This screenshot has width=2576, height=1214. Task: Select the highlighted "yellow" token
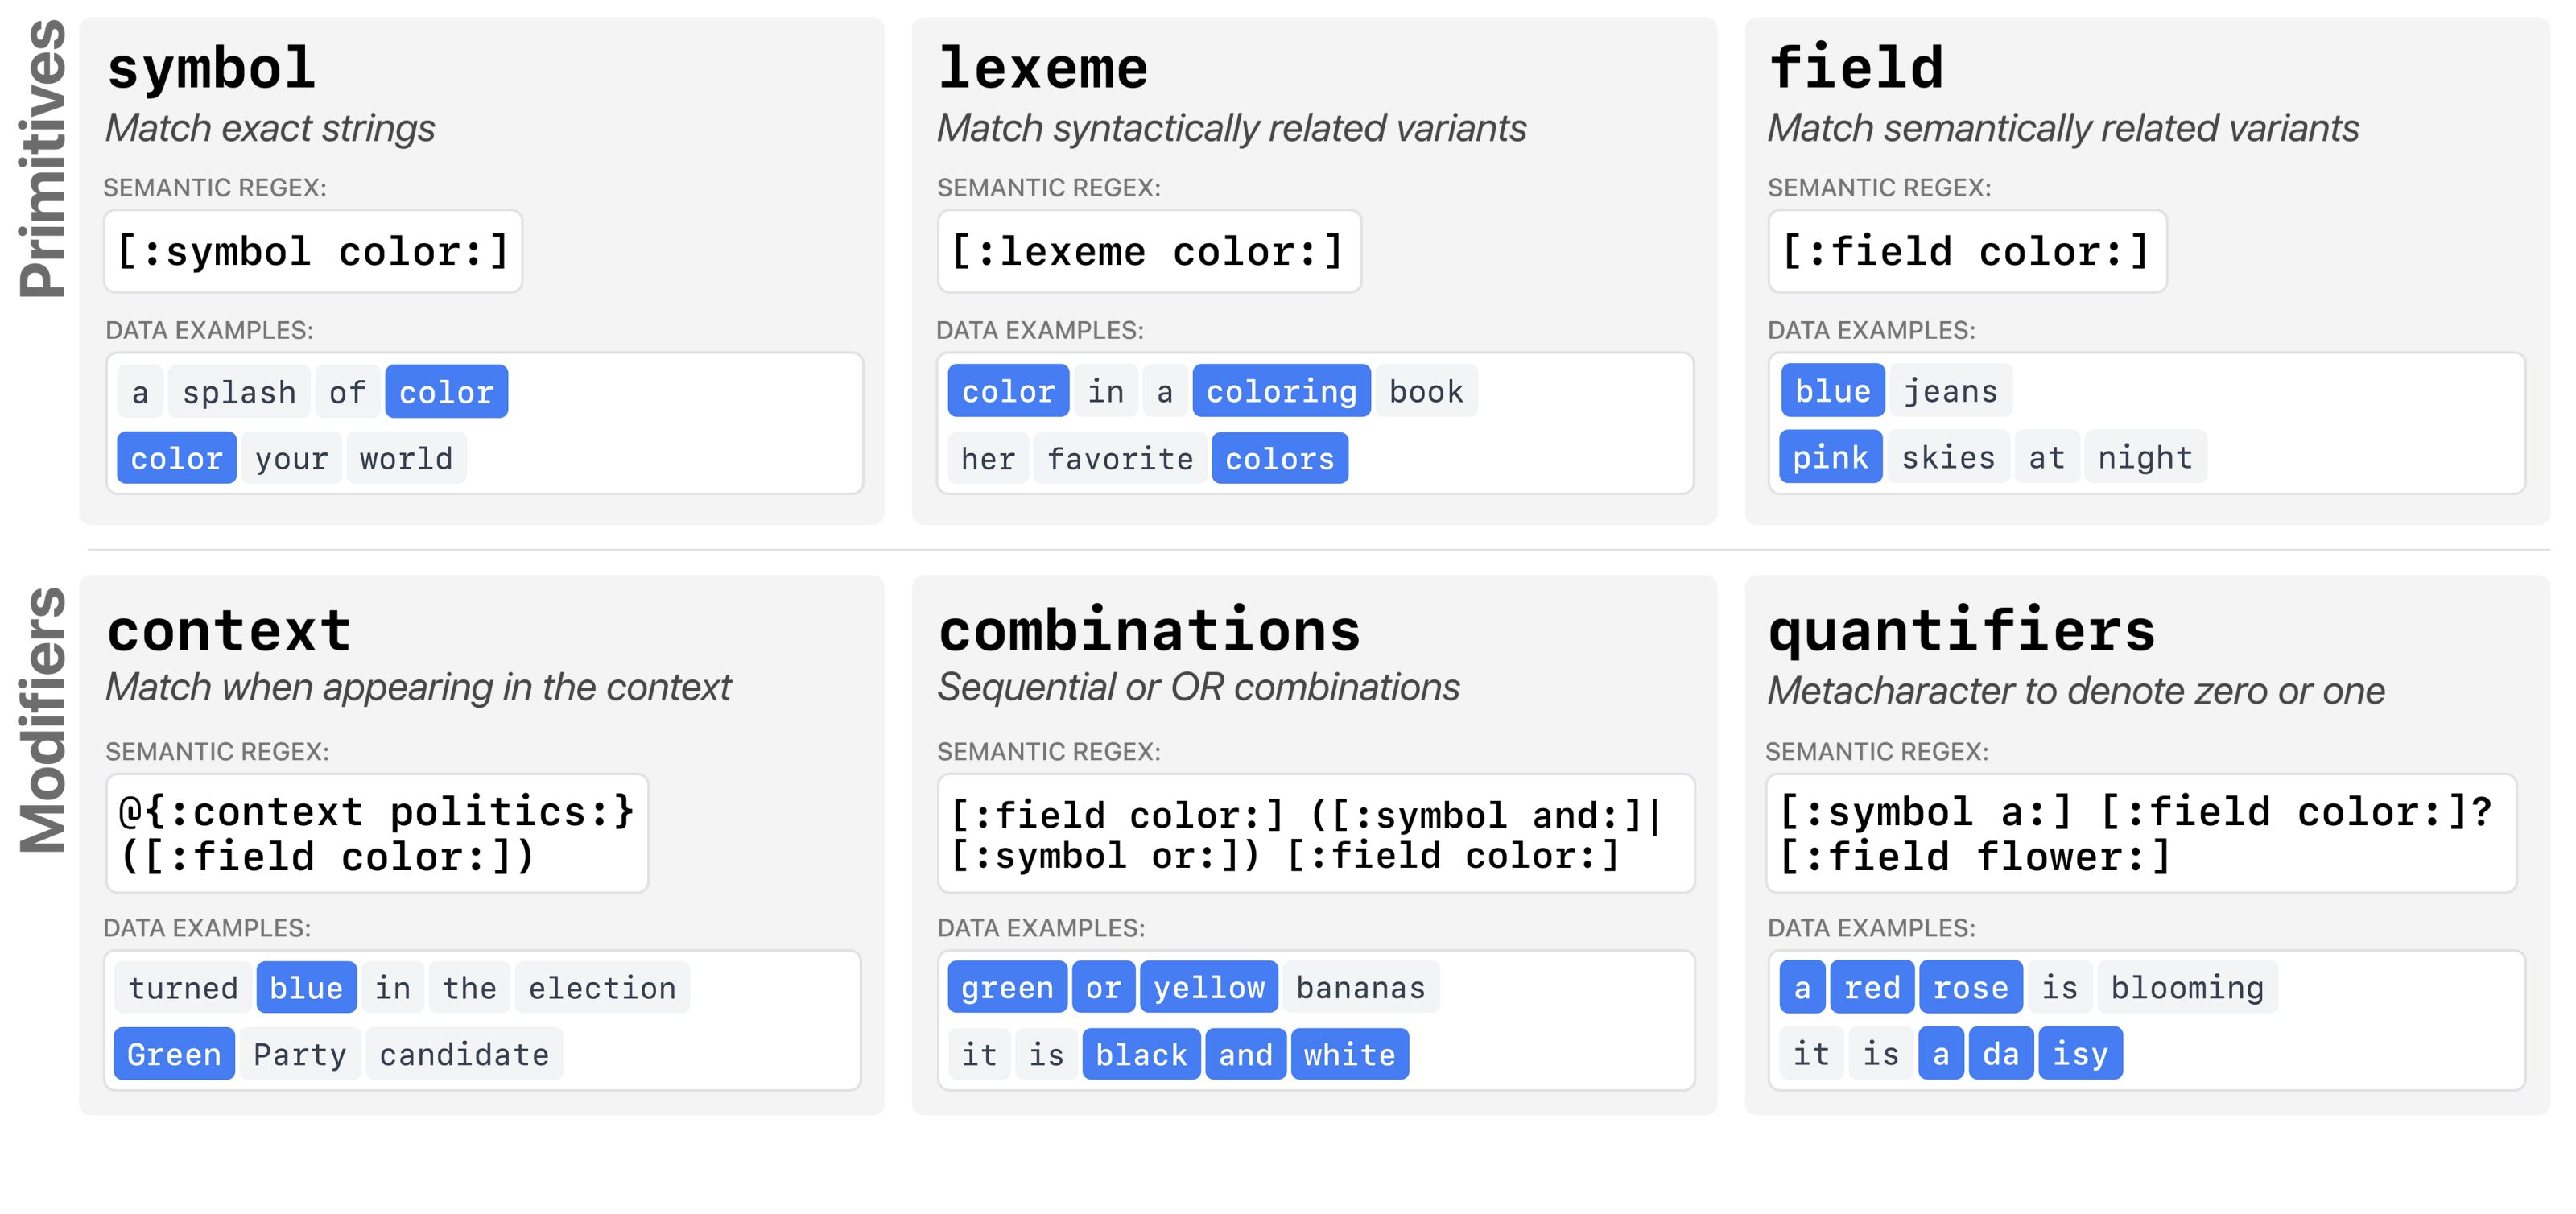[x=1209, y=988]
